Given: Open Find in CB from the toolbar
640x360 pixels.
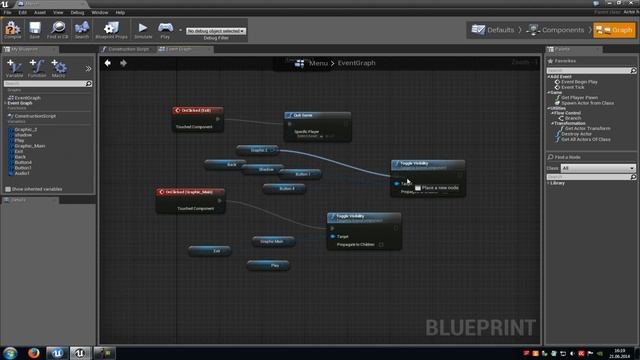Looking at the screenshot, I should pos(58,30).
